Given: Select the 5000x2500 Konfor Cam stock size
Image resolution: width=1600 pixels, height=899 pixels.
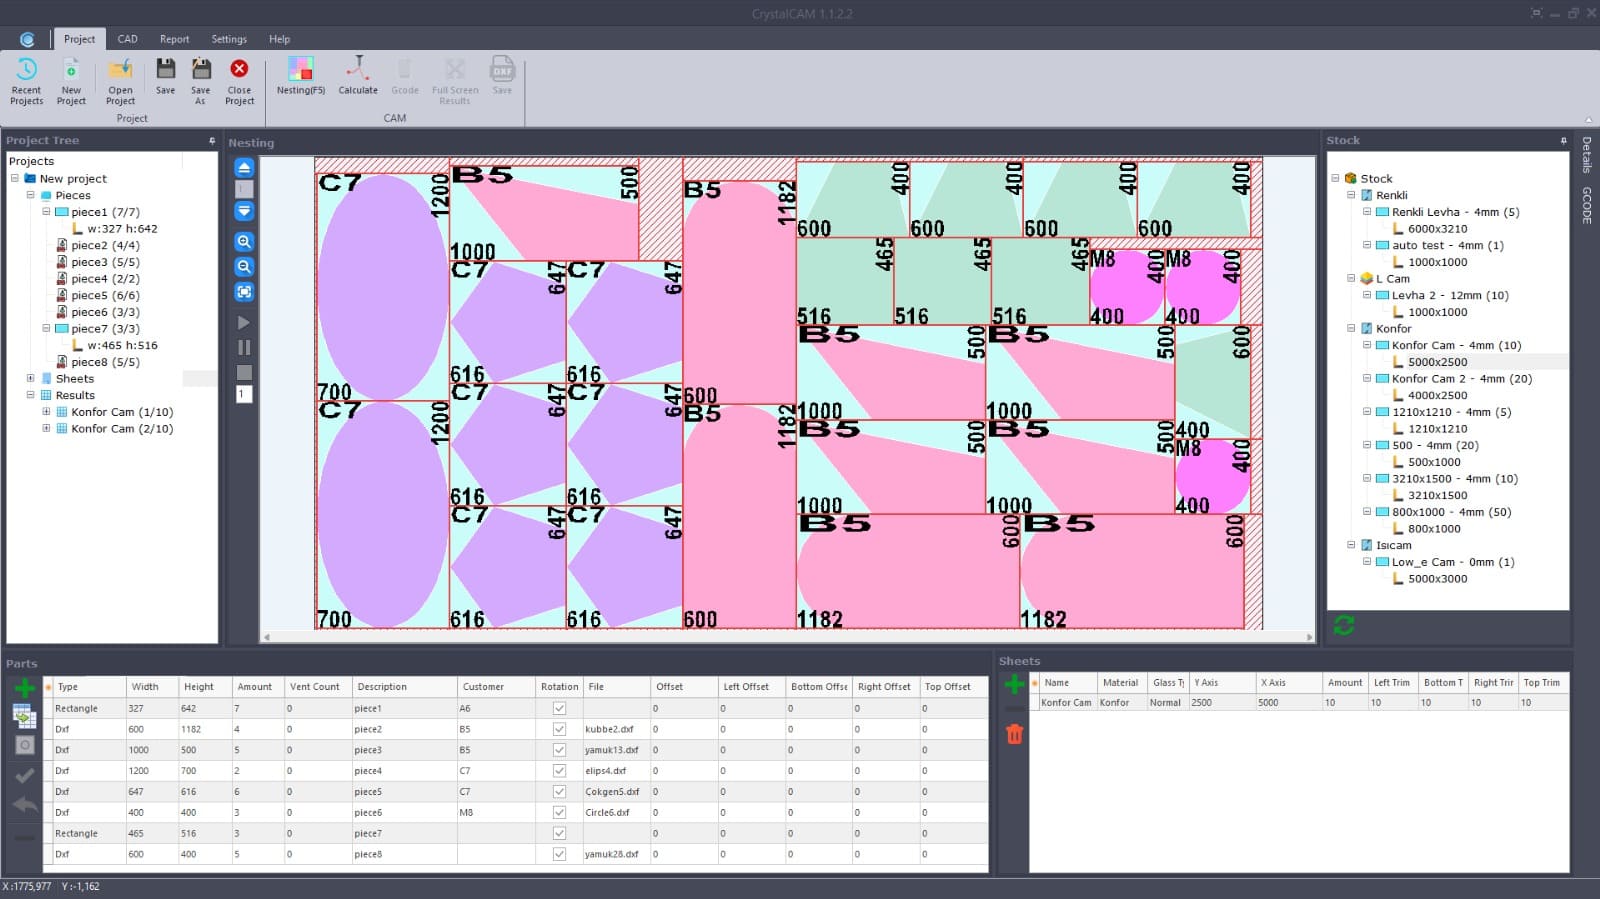Looking at the screenshot, I should [1437, 362].
